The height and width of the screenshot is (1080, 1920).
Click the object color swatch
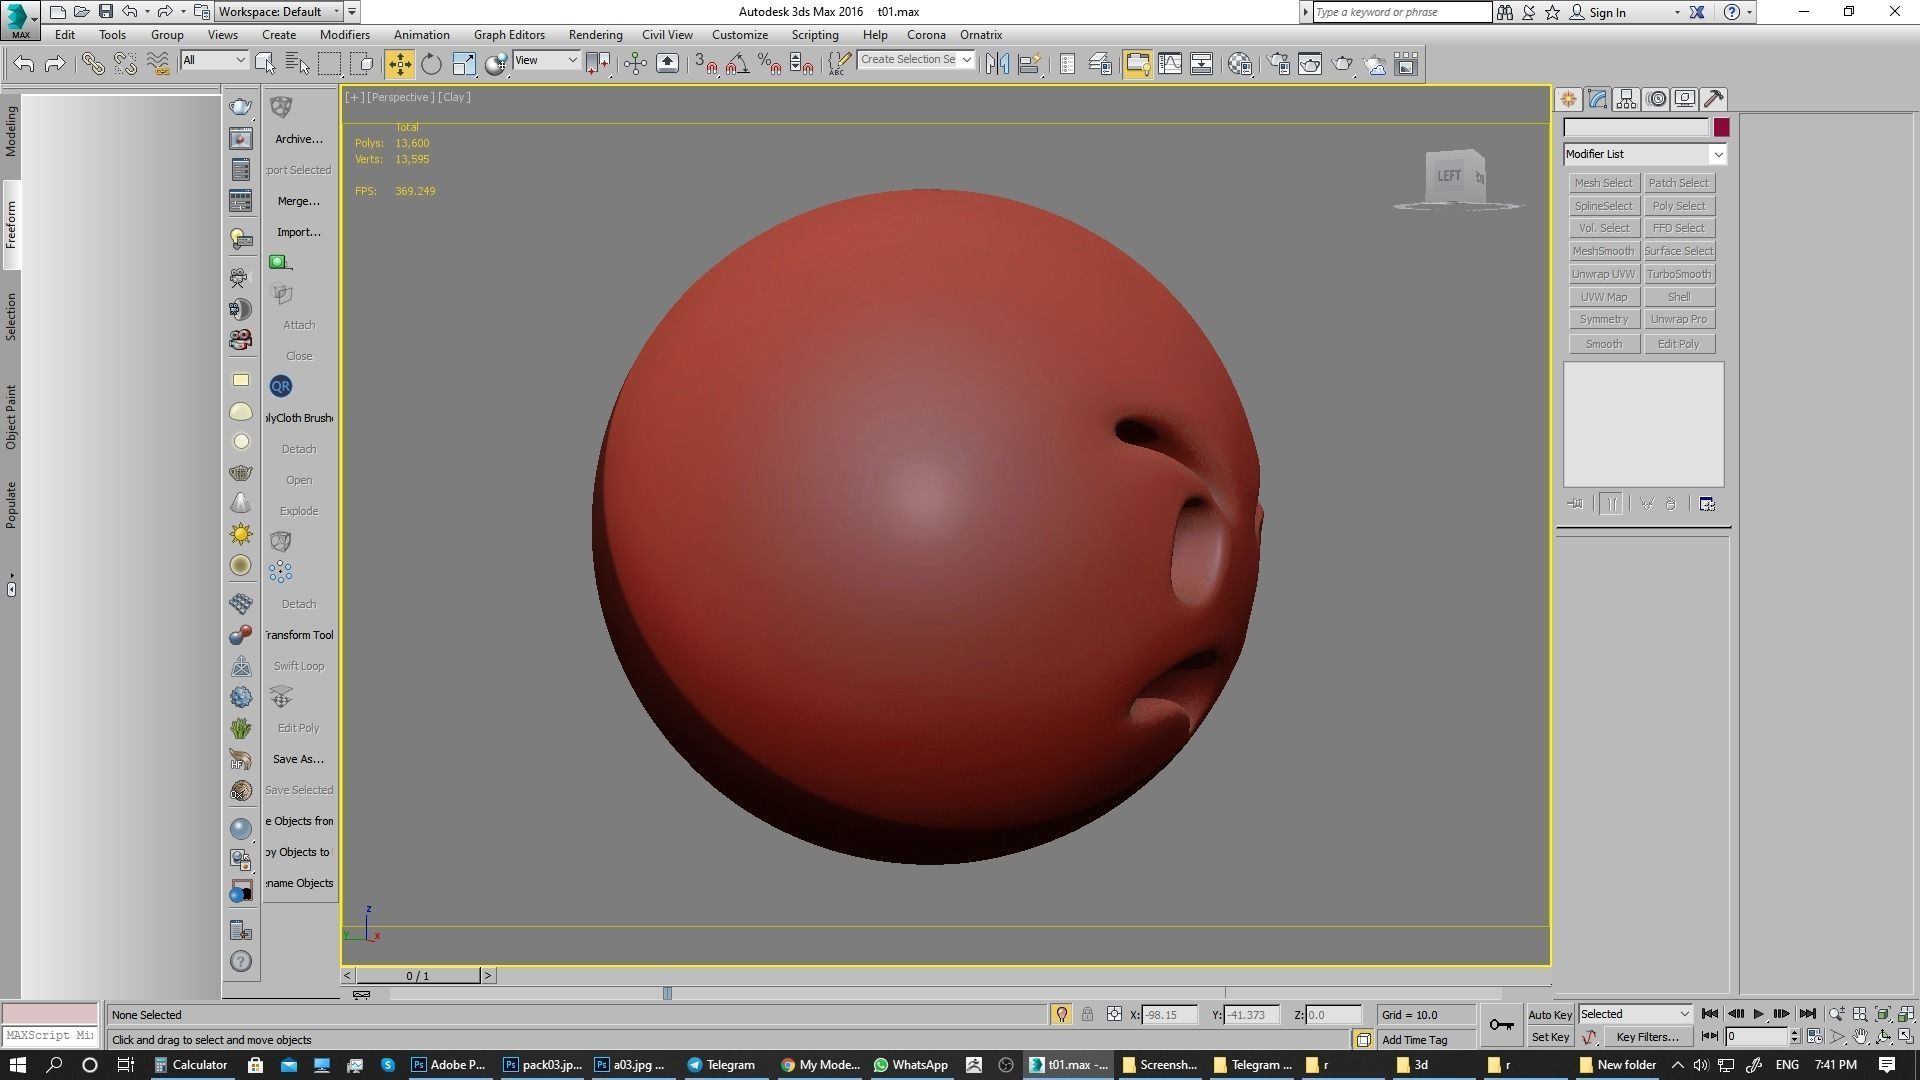pyautogui.click(x=1721, y=127)
